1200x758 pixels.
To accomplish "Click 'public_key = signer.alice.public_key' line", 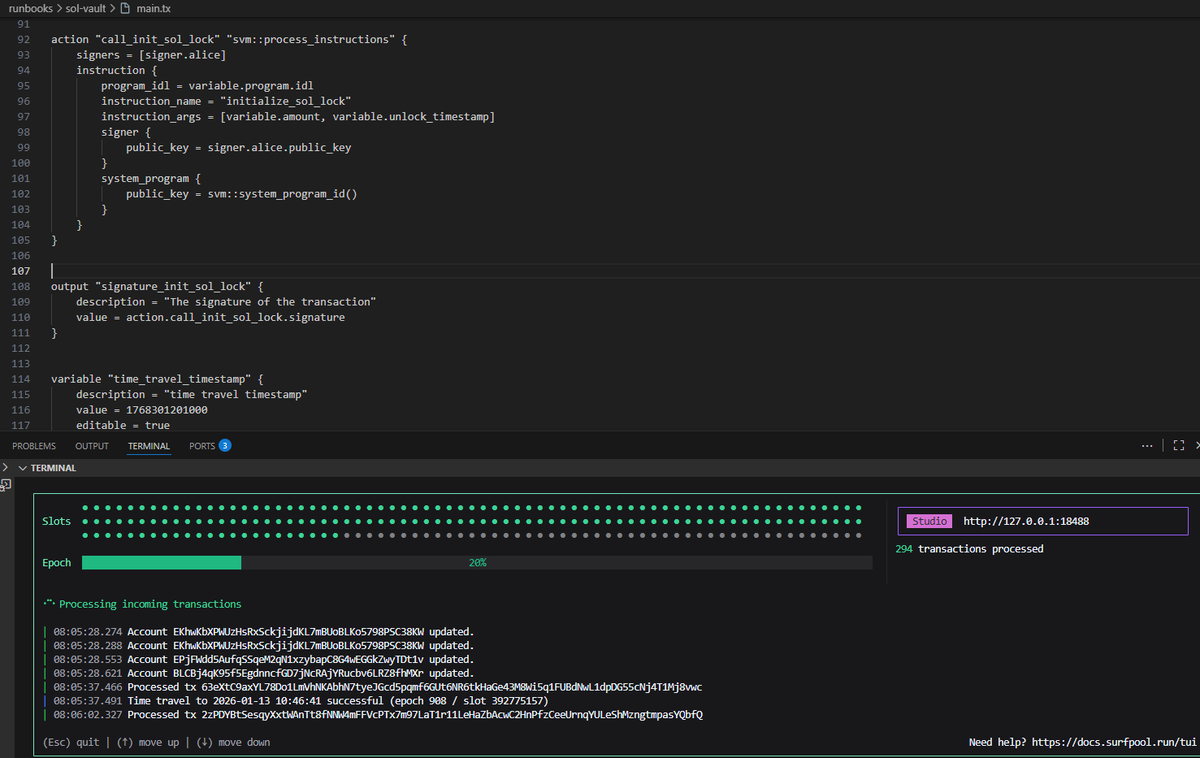I will coord(238,148).
